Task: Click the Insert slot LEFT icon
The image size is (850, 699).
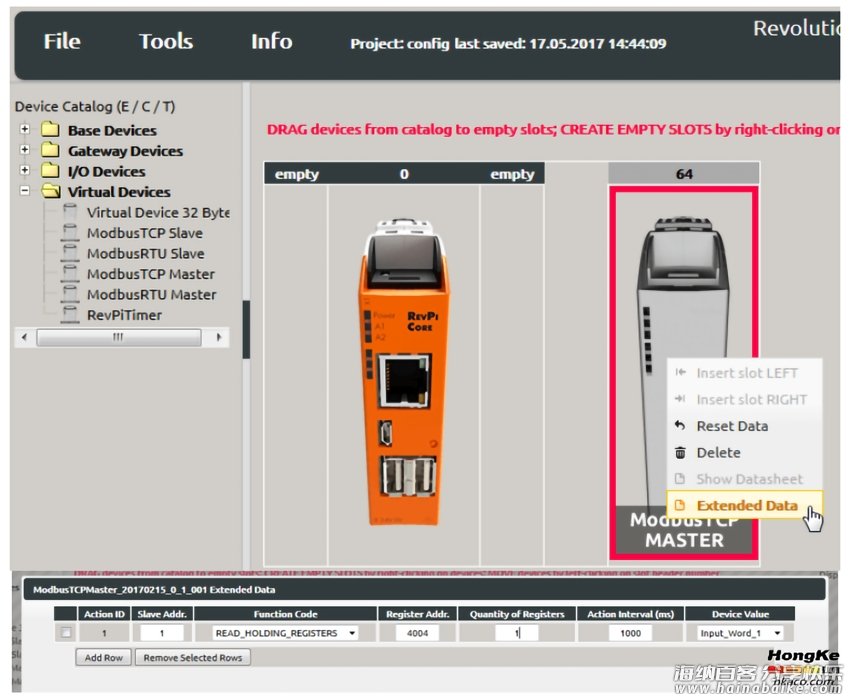Action: [x=680, y=373]
